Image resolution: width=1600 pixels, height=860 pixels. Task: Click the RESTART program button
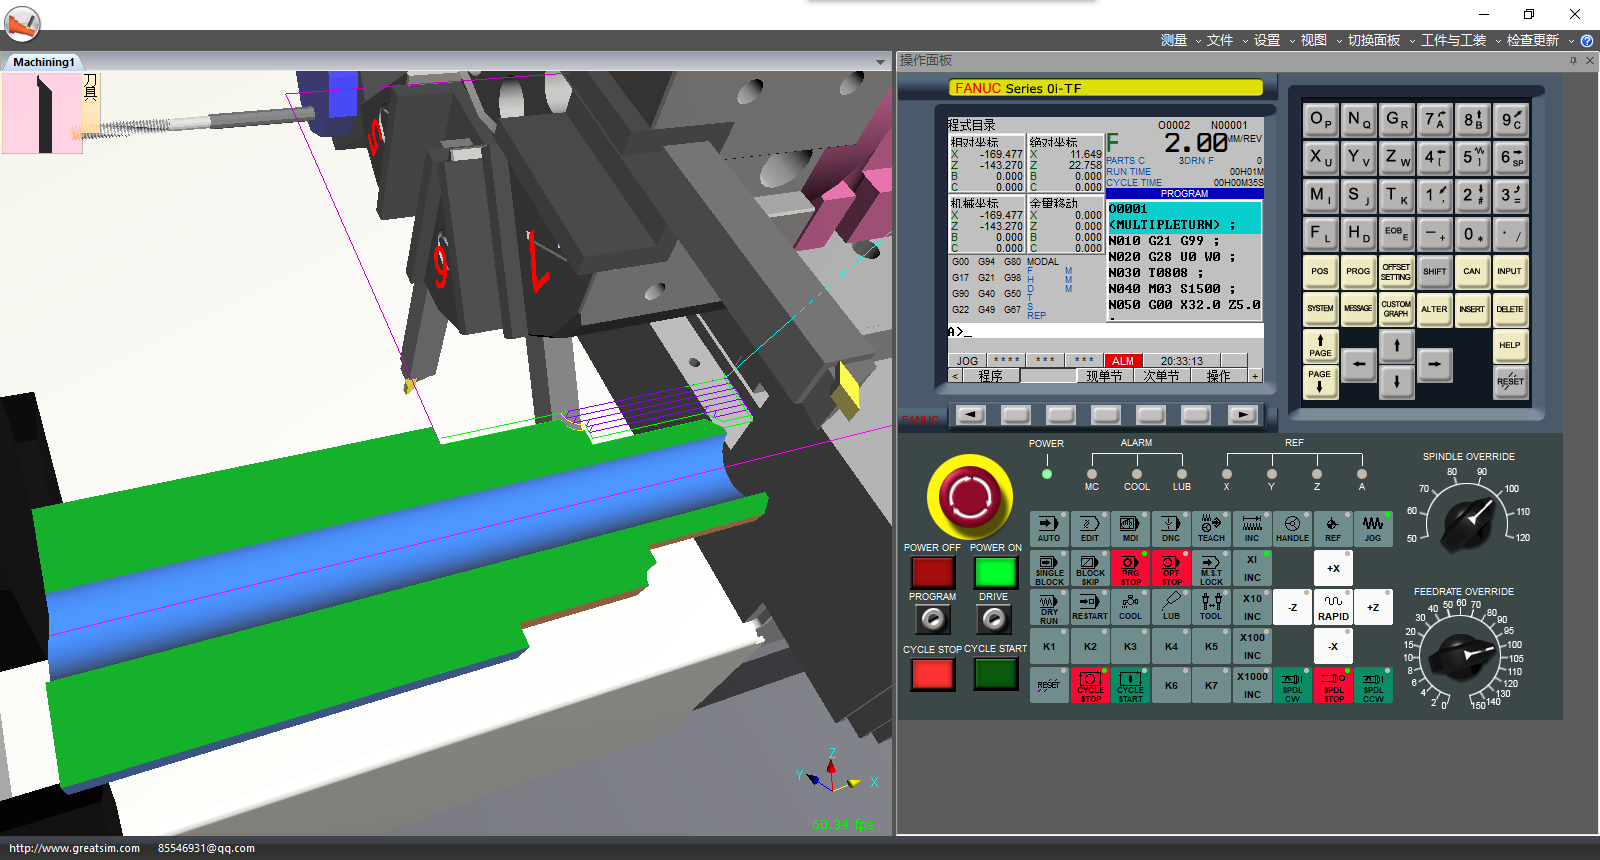point(1090,606)
